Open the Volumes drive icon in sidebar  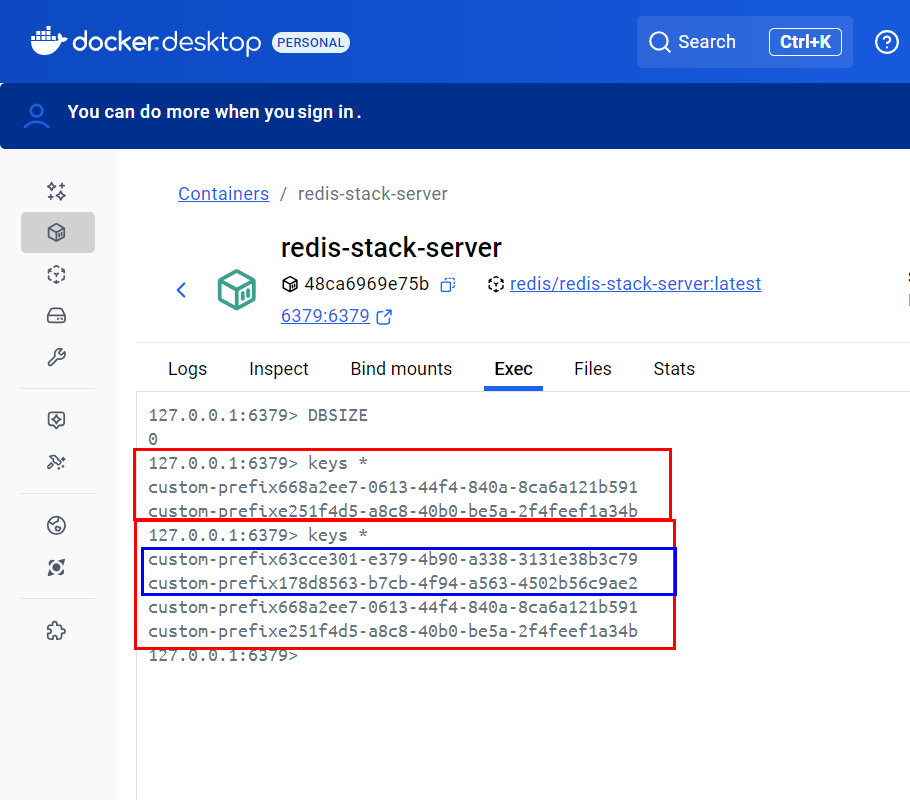57,316
